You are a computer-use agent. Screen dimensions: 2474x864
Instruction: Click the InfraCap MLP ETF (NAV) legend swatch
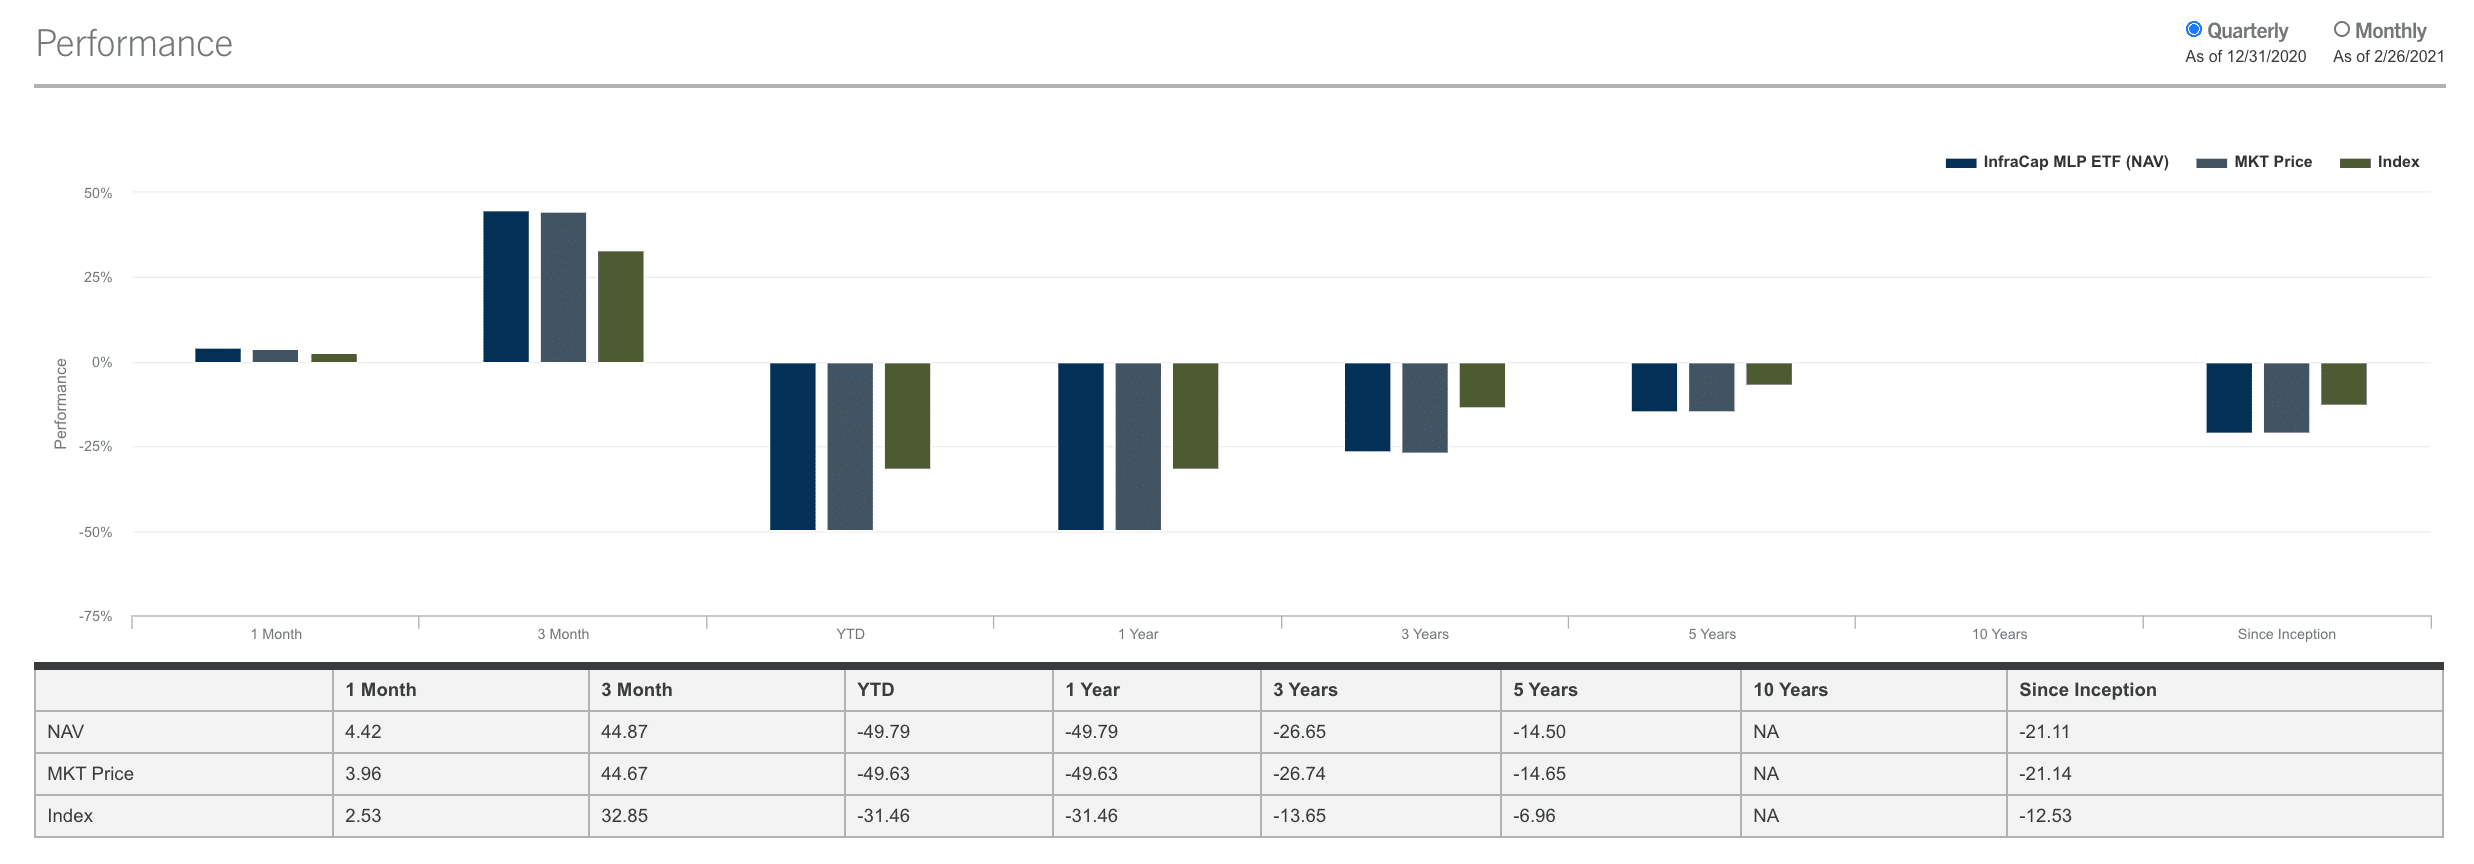click(x=1959, y=161)
